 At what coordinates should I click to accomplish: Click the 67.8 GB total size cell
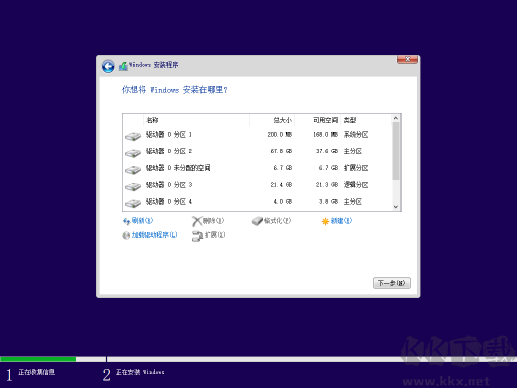pos(281,151)
